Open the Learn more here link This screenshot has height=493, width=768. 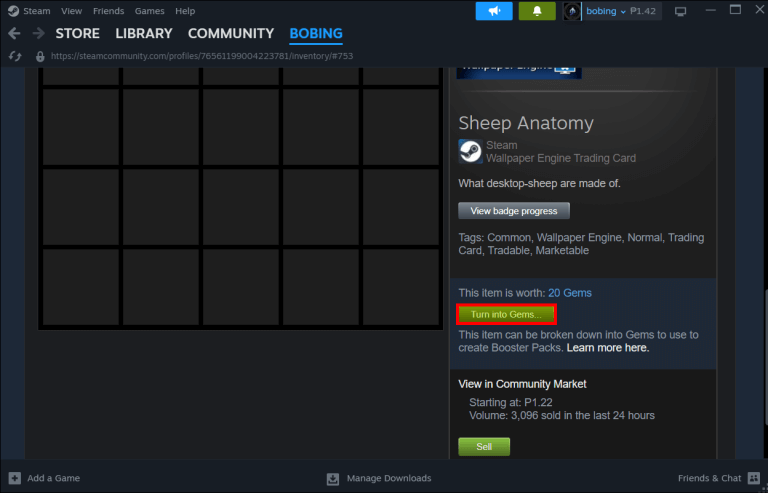click(x=608, y=348)
